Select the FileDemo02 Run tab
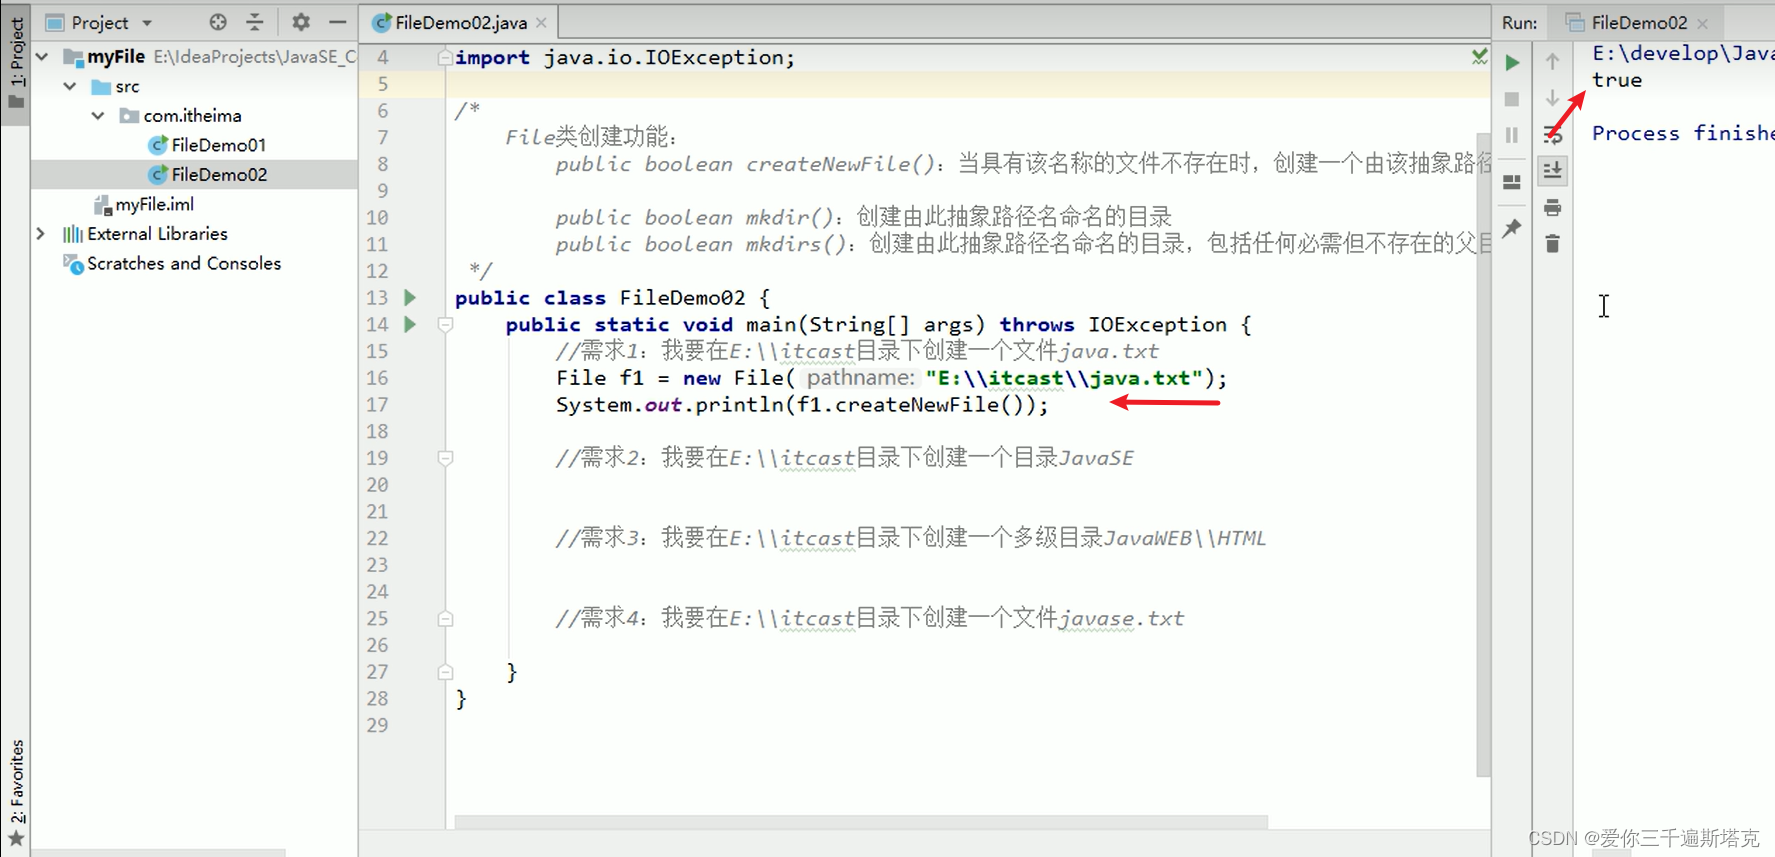The height and width of the screenshot is (857, 1775). [x=1638, y=22]
